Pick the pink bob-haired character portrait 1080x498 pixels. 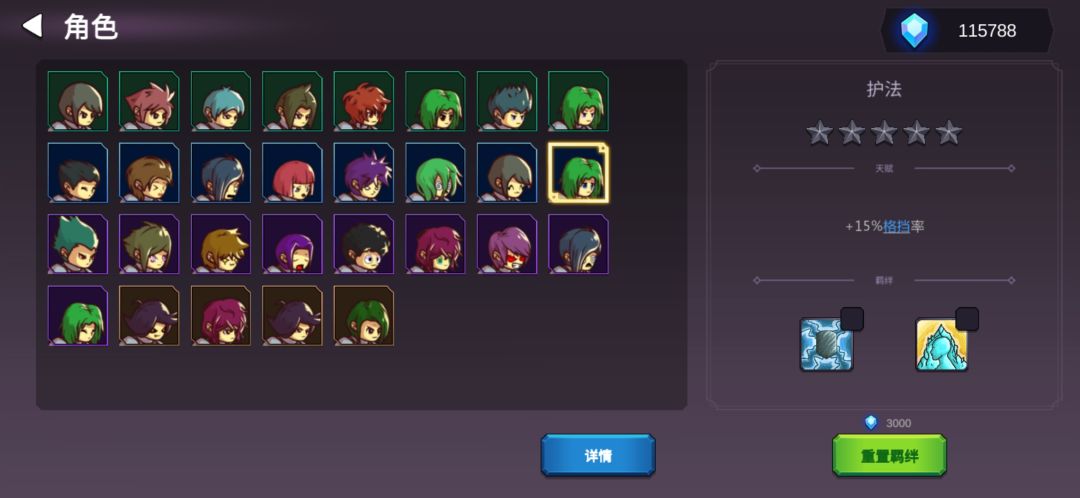pos(292,173)
